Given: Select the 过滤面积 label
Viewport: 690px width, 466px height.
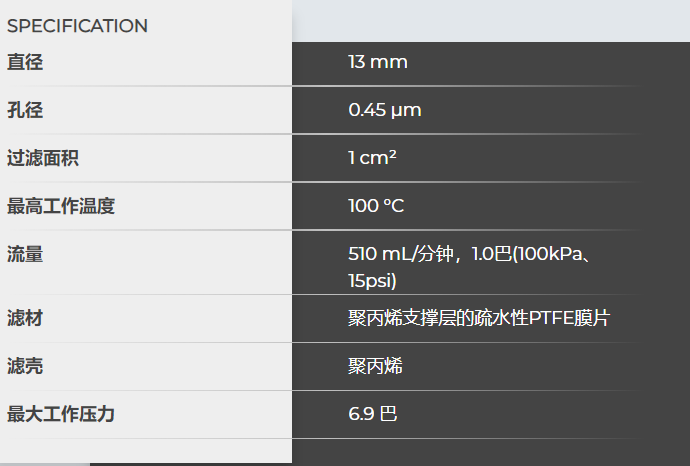Looking at the screenshot, I should 43,158.
